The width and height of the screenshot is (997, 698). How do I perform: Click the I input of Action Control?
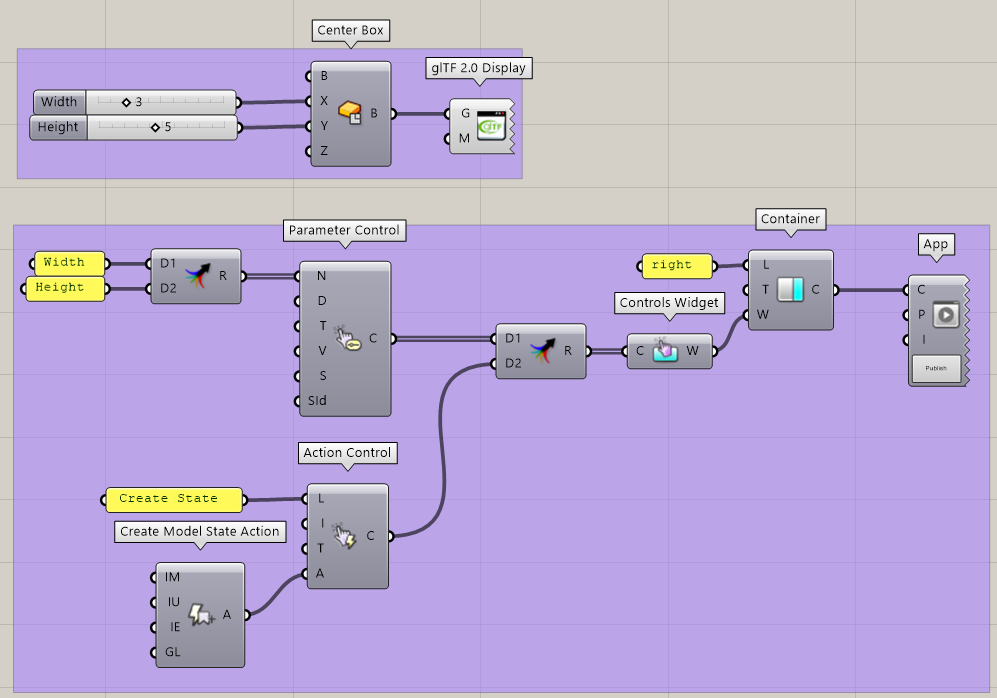coord(321,523)
